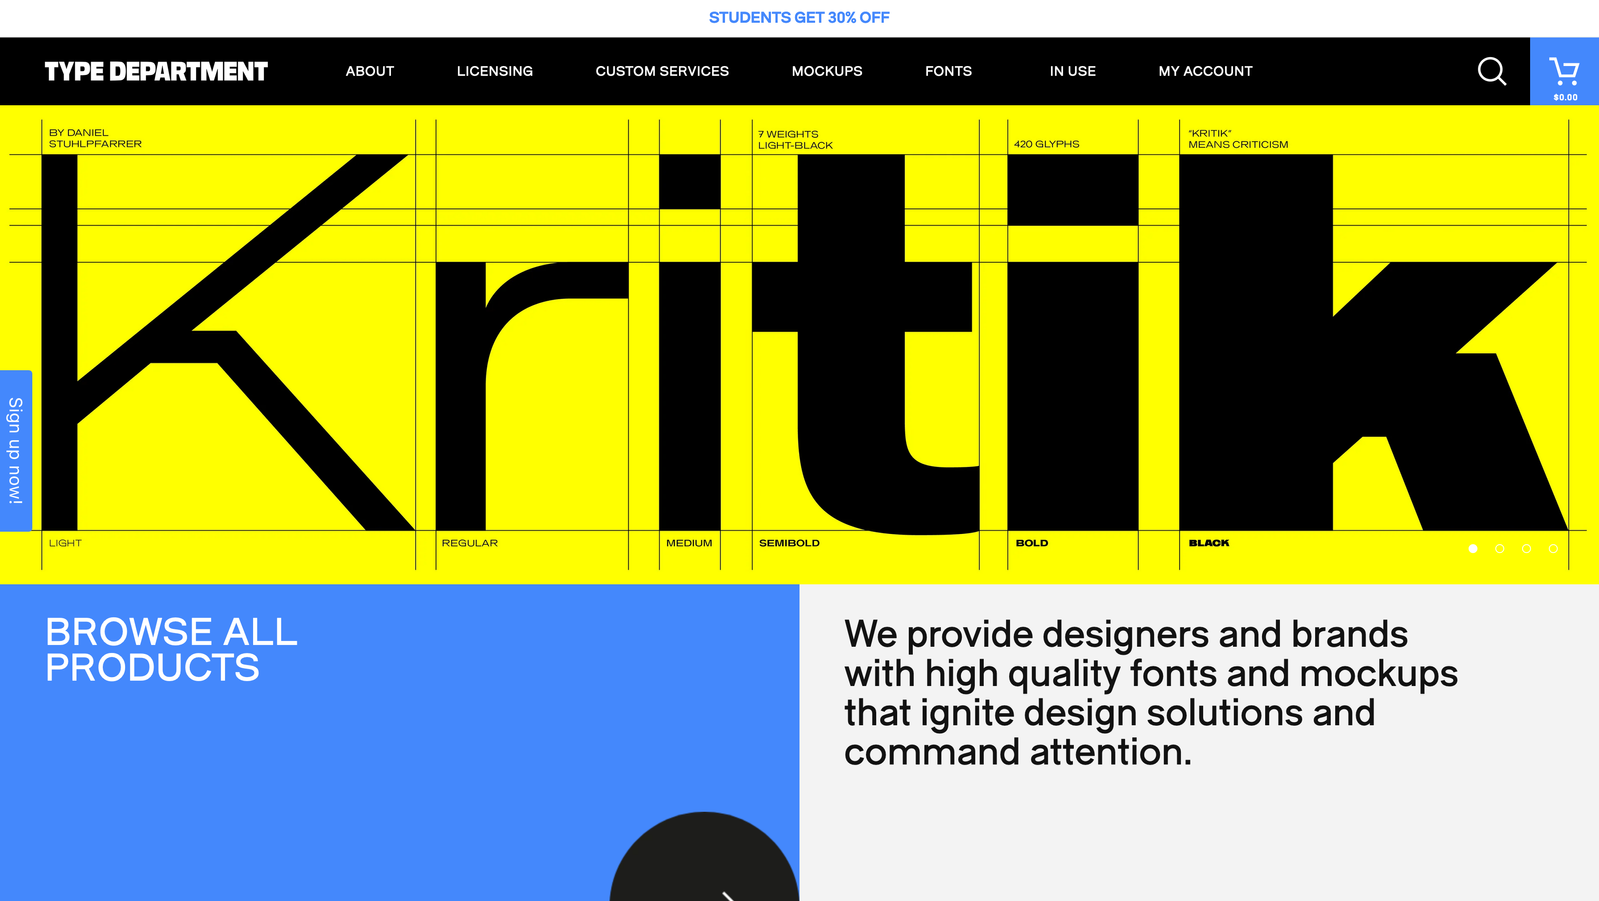Select Mockups from the navigation bar

pyautogui.click(x=827, y=71)
